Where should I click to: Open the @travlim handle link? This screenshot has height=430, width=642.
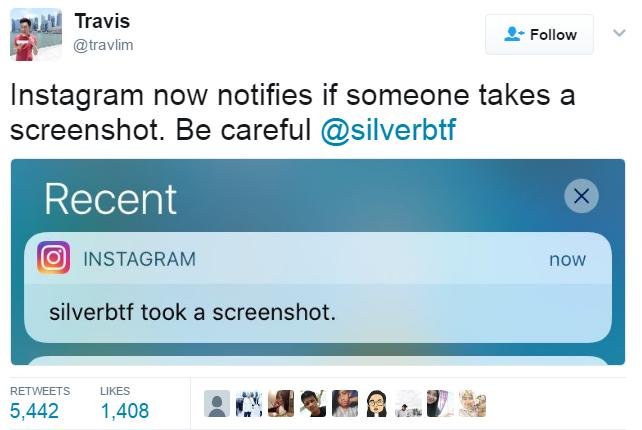[x=103, y=45]
